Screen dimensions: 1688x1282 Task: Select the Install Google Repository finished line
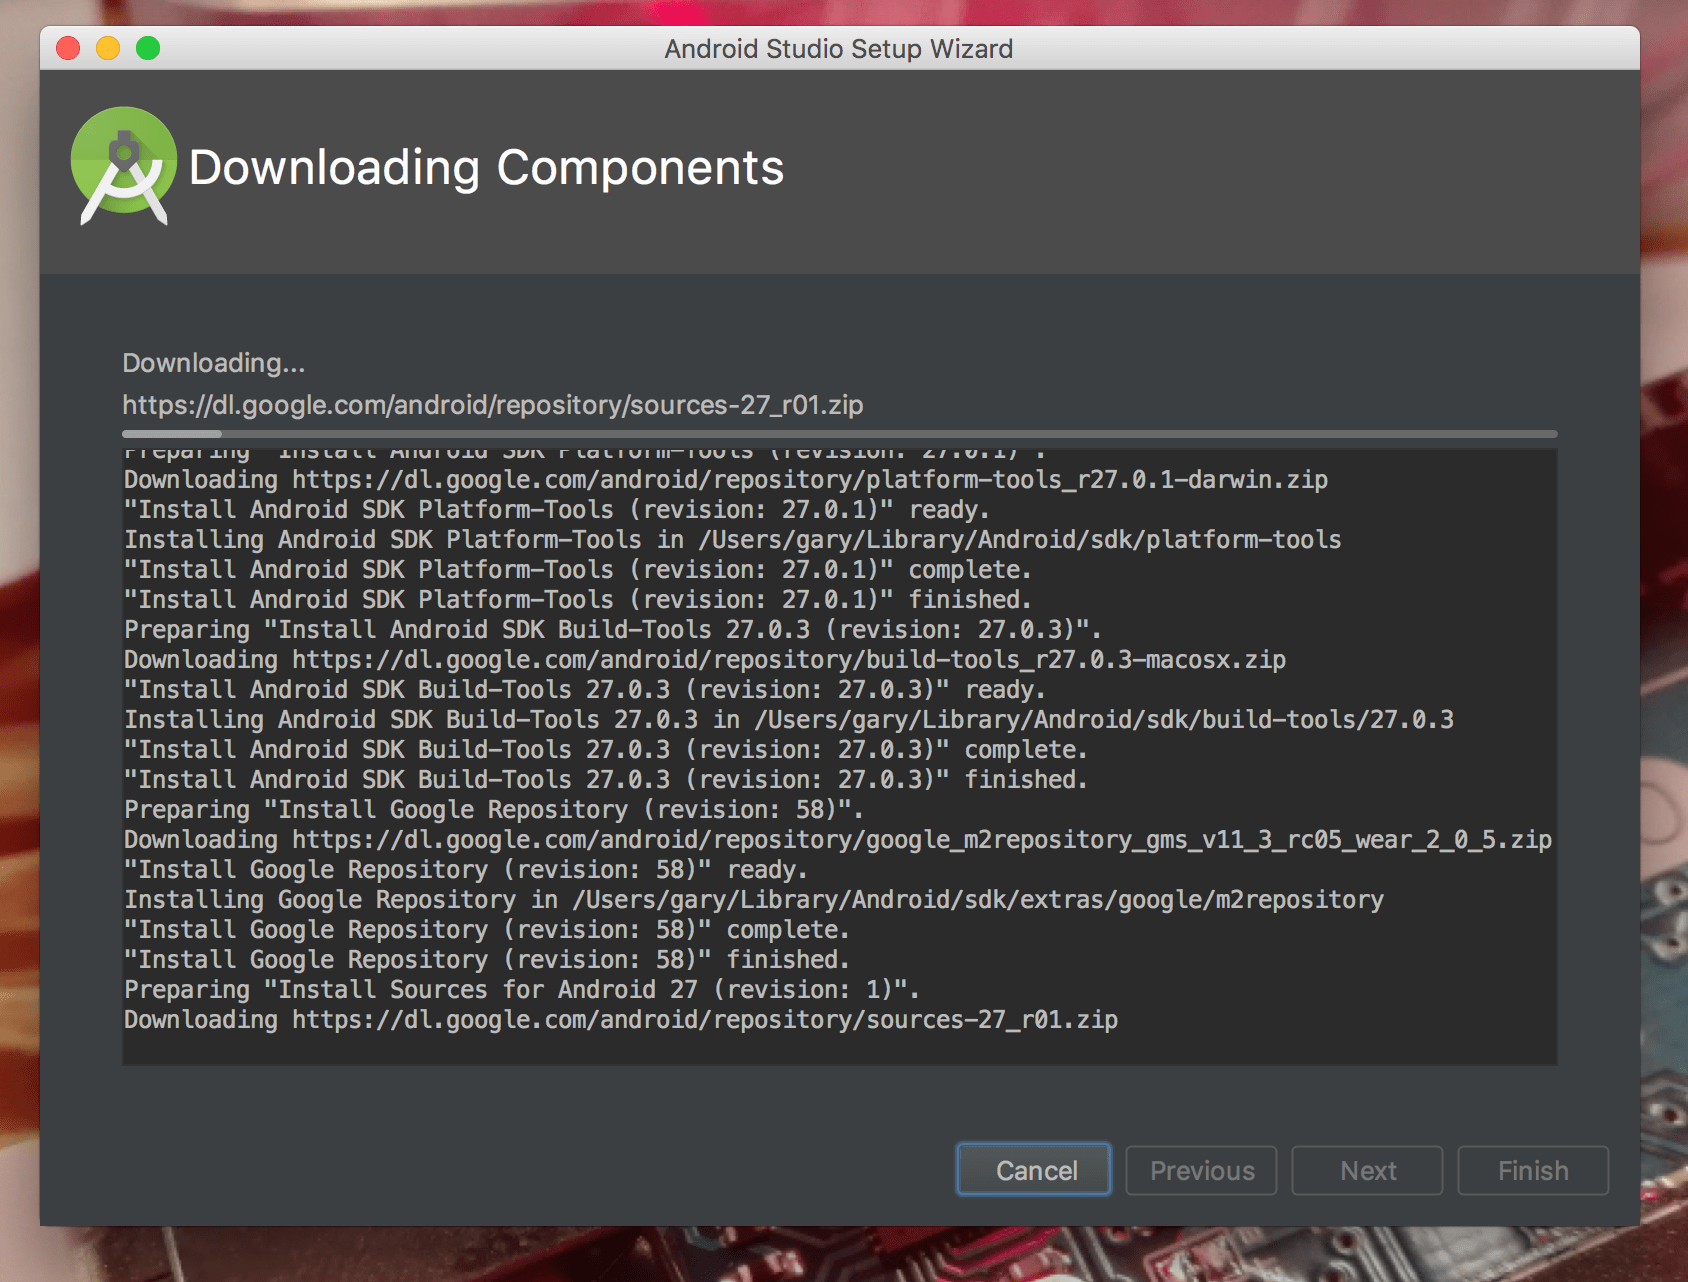click(484, 959)
